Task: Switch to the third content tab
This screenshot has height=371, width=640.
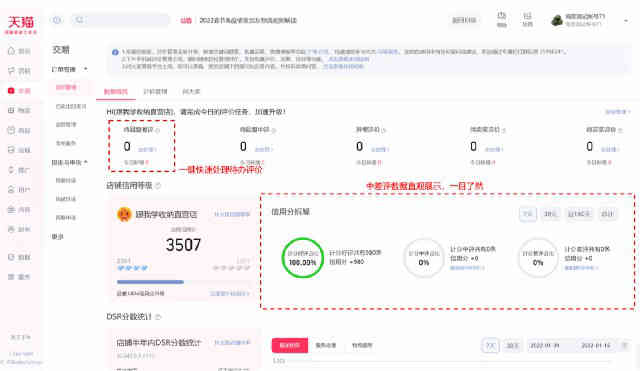Action: click(191, 91)
